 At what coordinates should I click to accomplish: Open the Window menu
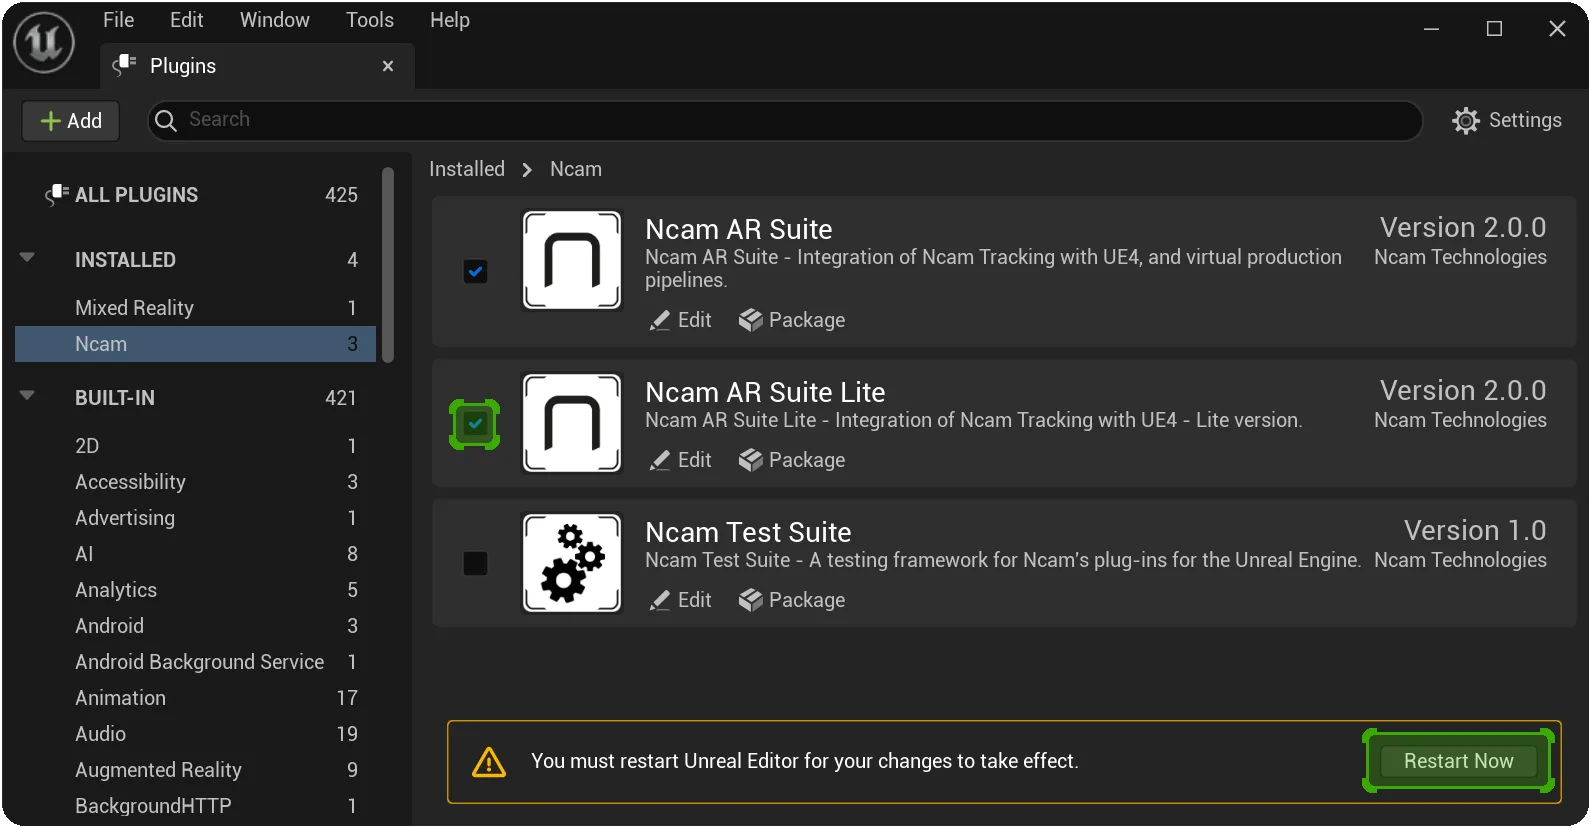tap(275, 20)
